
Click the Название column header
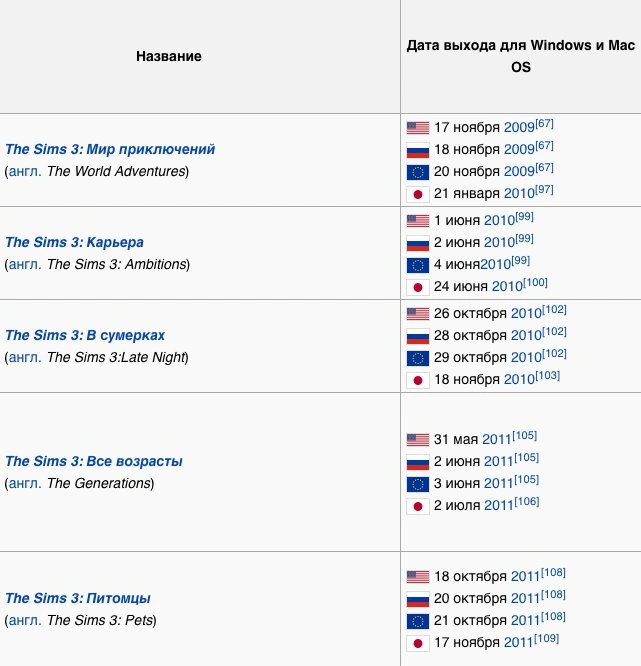pos(169,57)
